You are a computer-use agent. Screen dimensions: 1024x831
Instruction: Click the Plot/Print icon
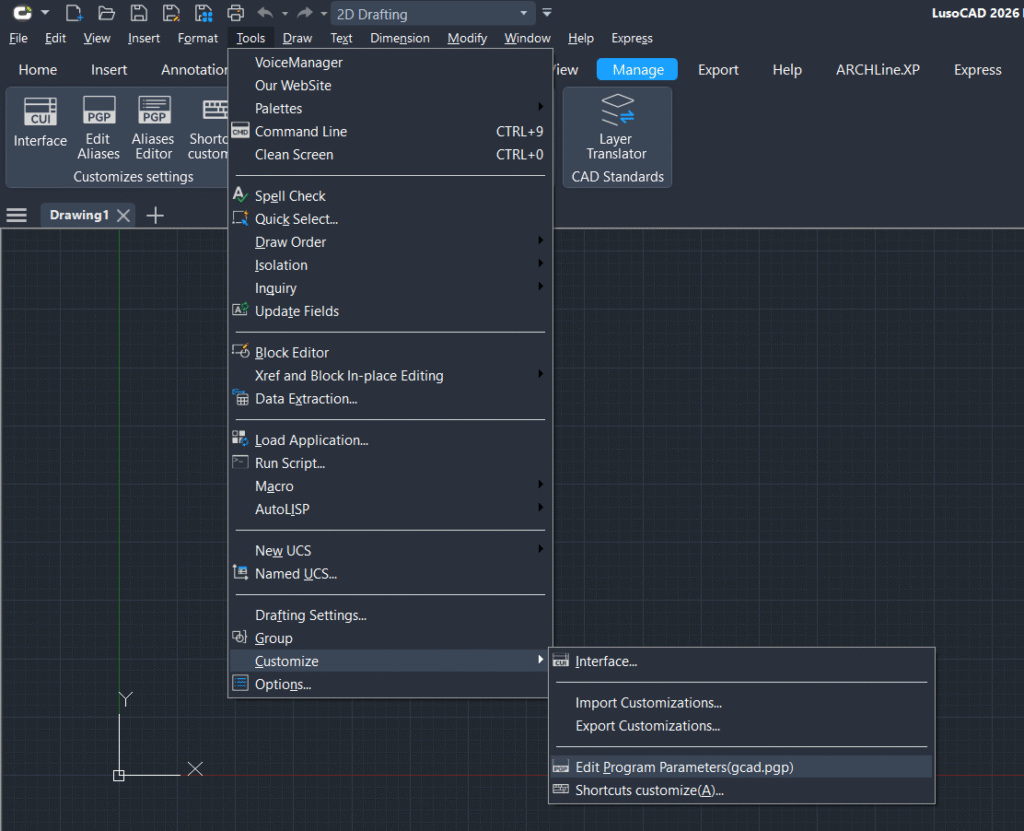[x=235, y=13]
